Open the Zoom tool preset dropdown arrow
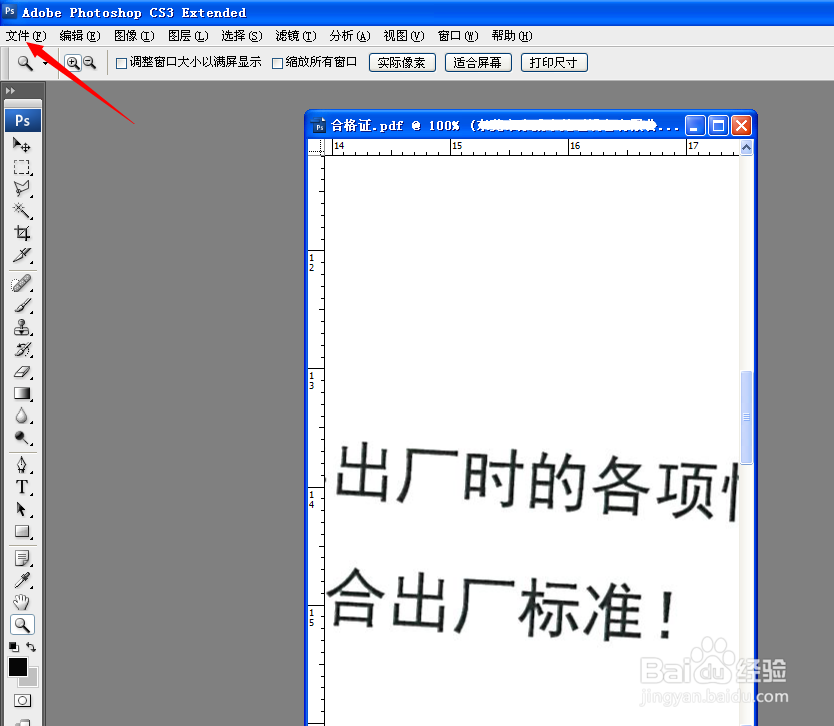834x726 pixels. click(43, 61)
